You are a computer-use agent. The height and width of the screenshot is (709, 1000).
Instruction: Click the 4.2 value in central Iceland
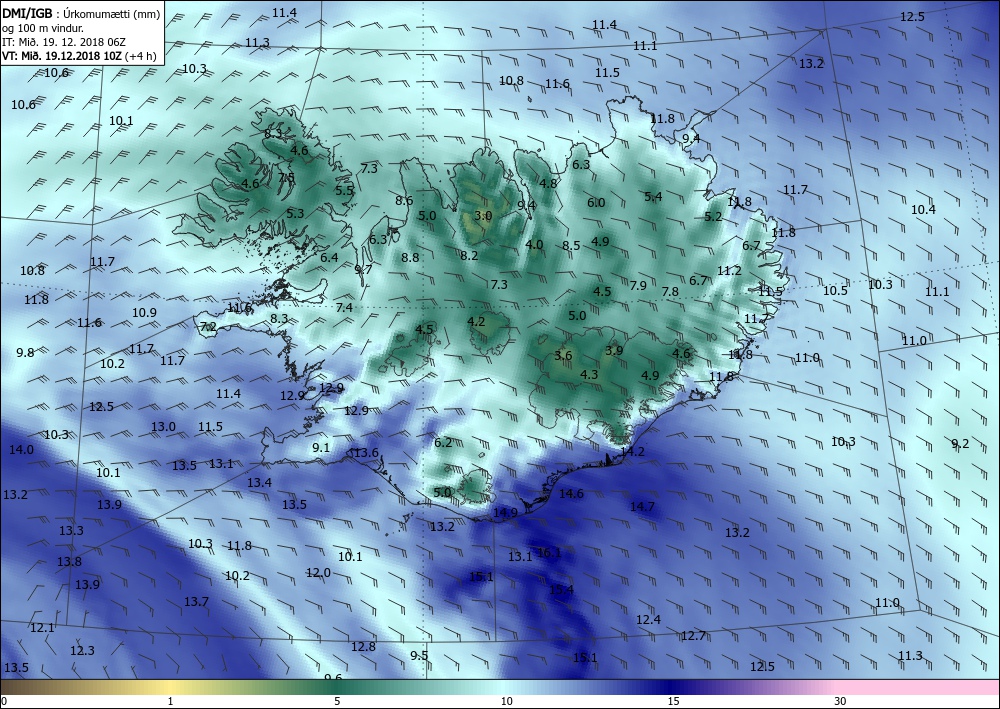(x=476, y=321)
